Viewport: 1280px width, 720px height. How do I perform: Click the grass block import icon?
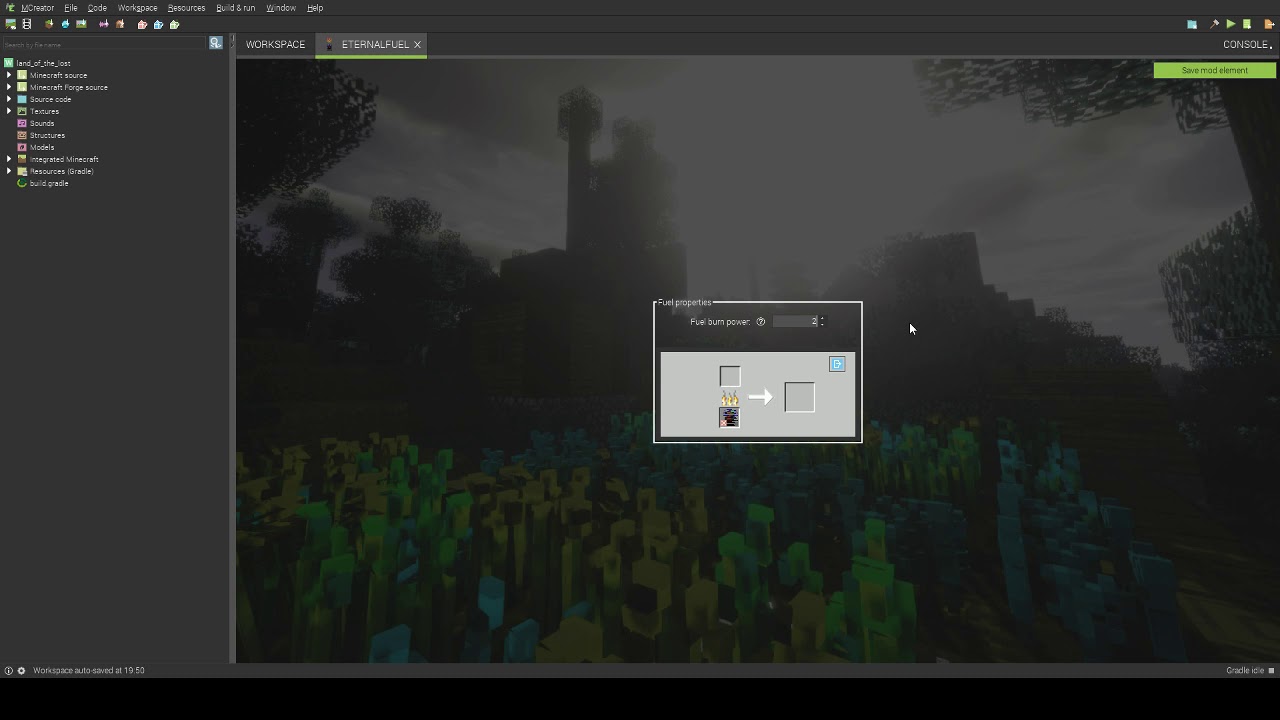pos(49,24)
